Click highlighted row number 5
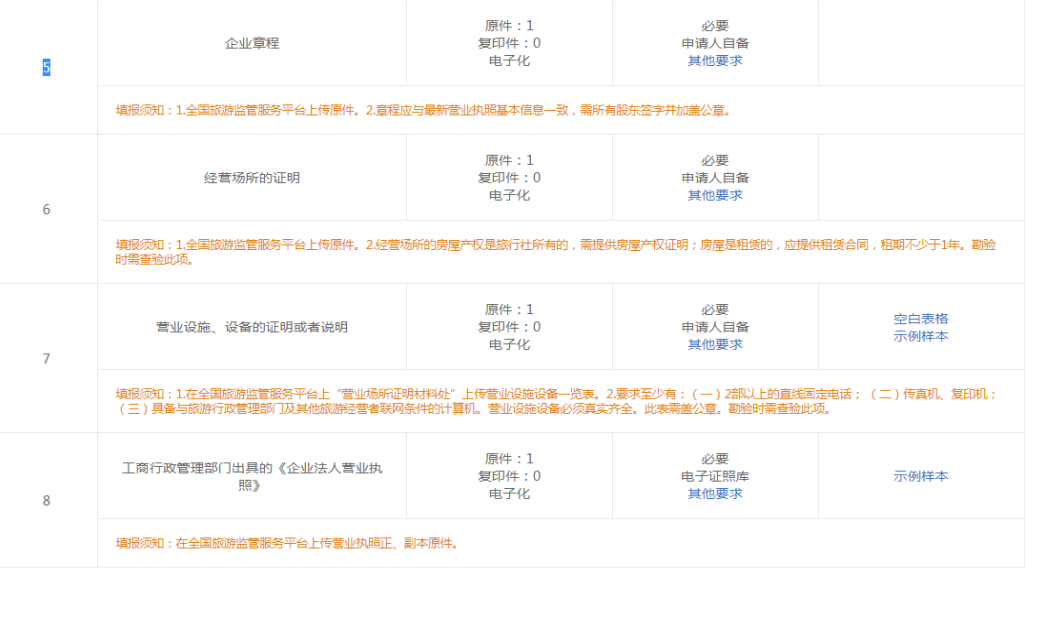 [x=46, y=68]
